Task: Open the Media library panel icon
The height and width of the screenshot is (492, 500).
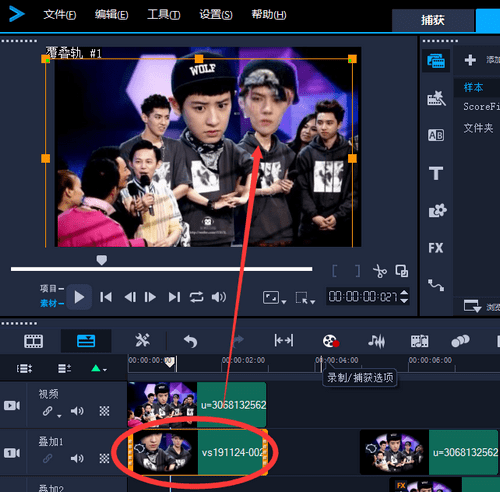Action: tap(436, 61)
